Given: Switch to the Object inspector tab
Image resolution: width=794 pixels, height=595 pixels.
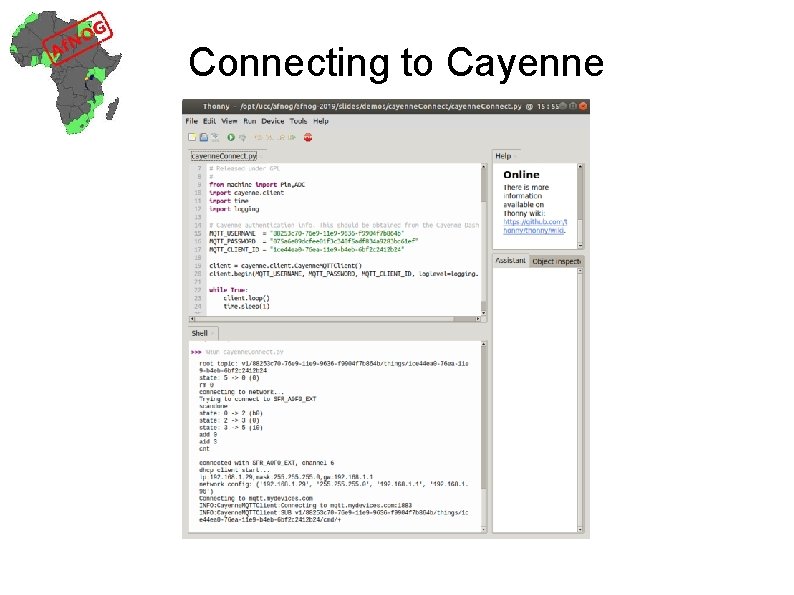Looking at the screenshot, I should click(x=556, y=261).
